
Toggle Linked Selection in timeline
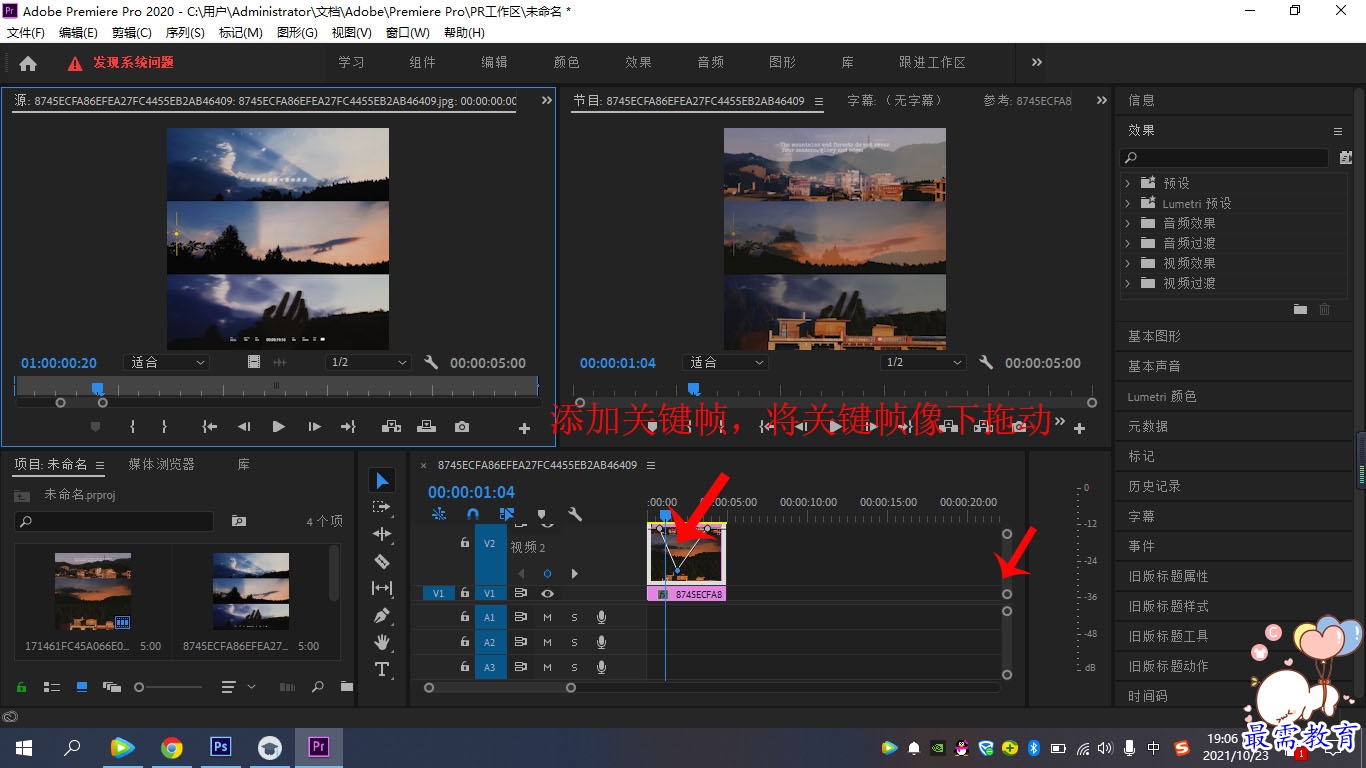507,514
